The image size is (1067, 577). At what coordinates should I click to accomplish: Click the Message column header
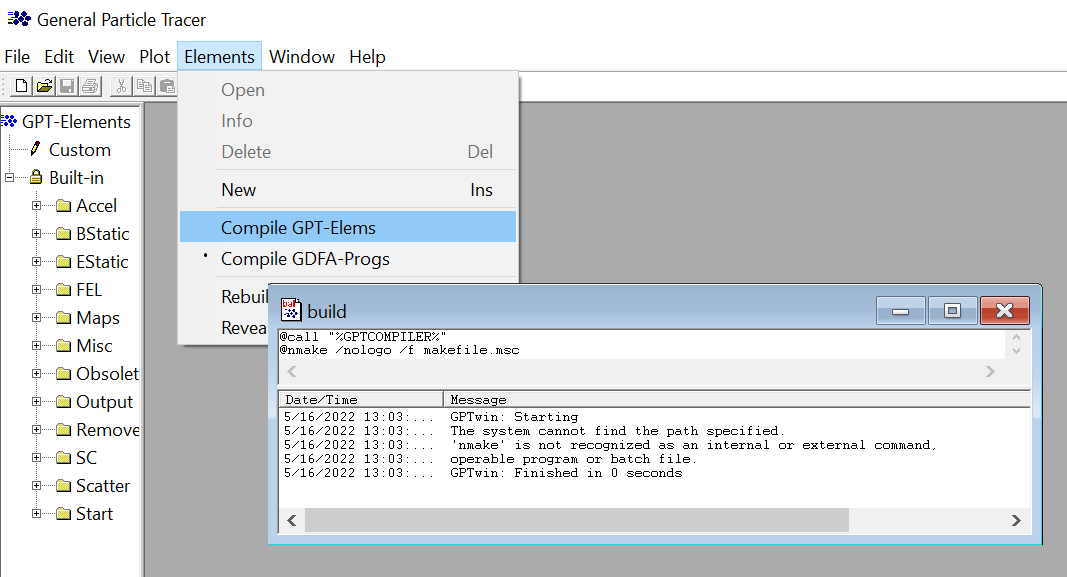click(737, 399)
